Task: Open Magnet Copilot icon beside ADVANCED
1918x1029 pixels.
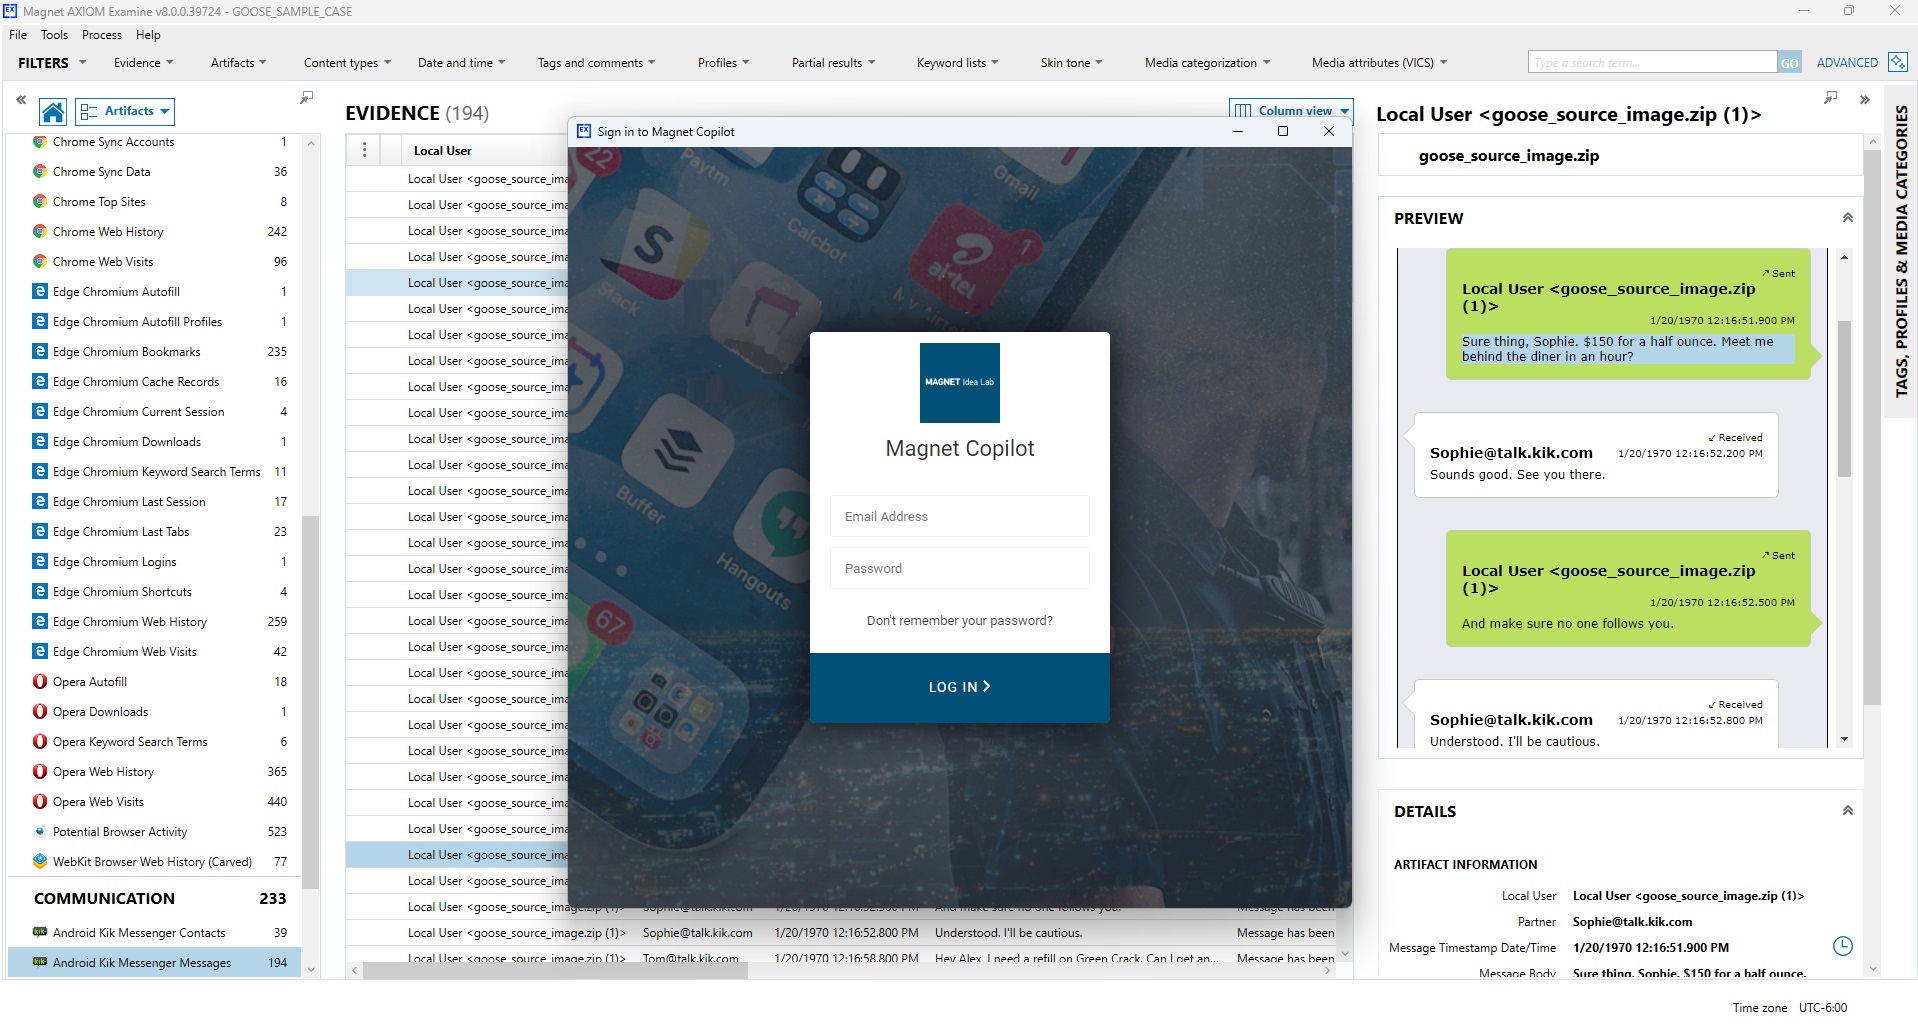Action: [1897, 62]
